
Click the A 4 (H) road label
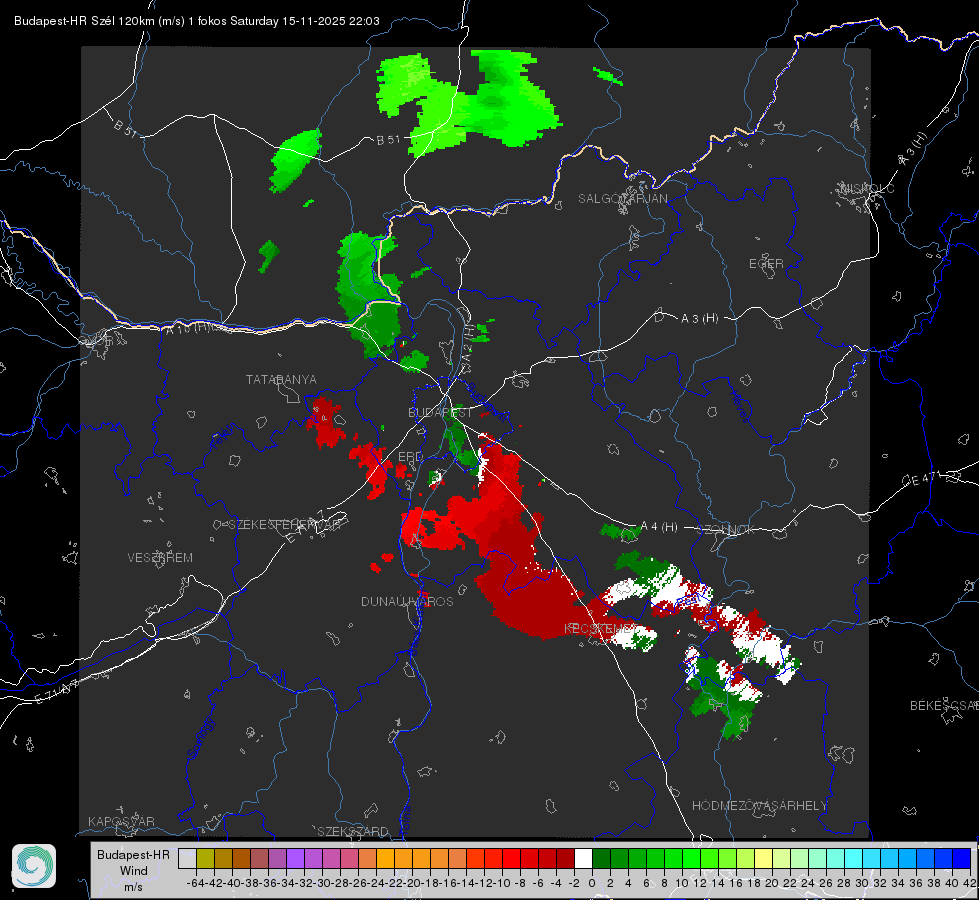pos(659,527)
